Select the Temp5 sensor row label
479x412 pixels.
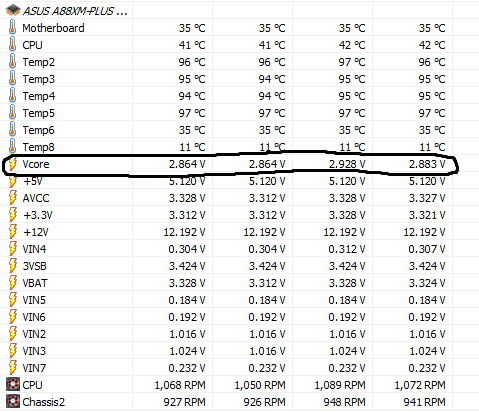[38, 113]
